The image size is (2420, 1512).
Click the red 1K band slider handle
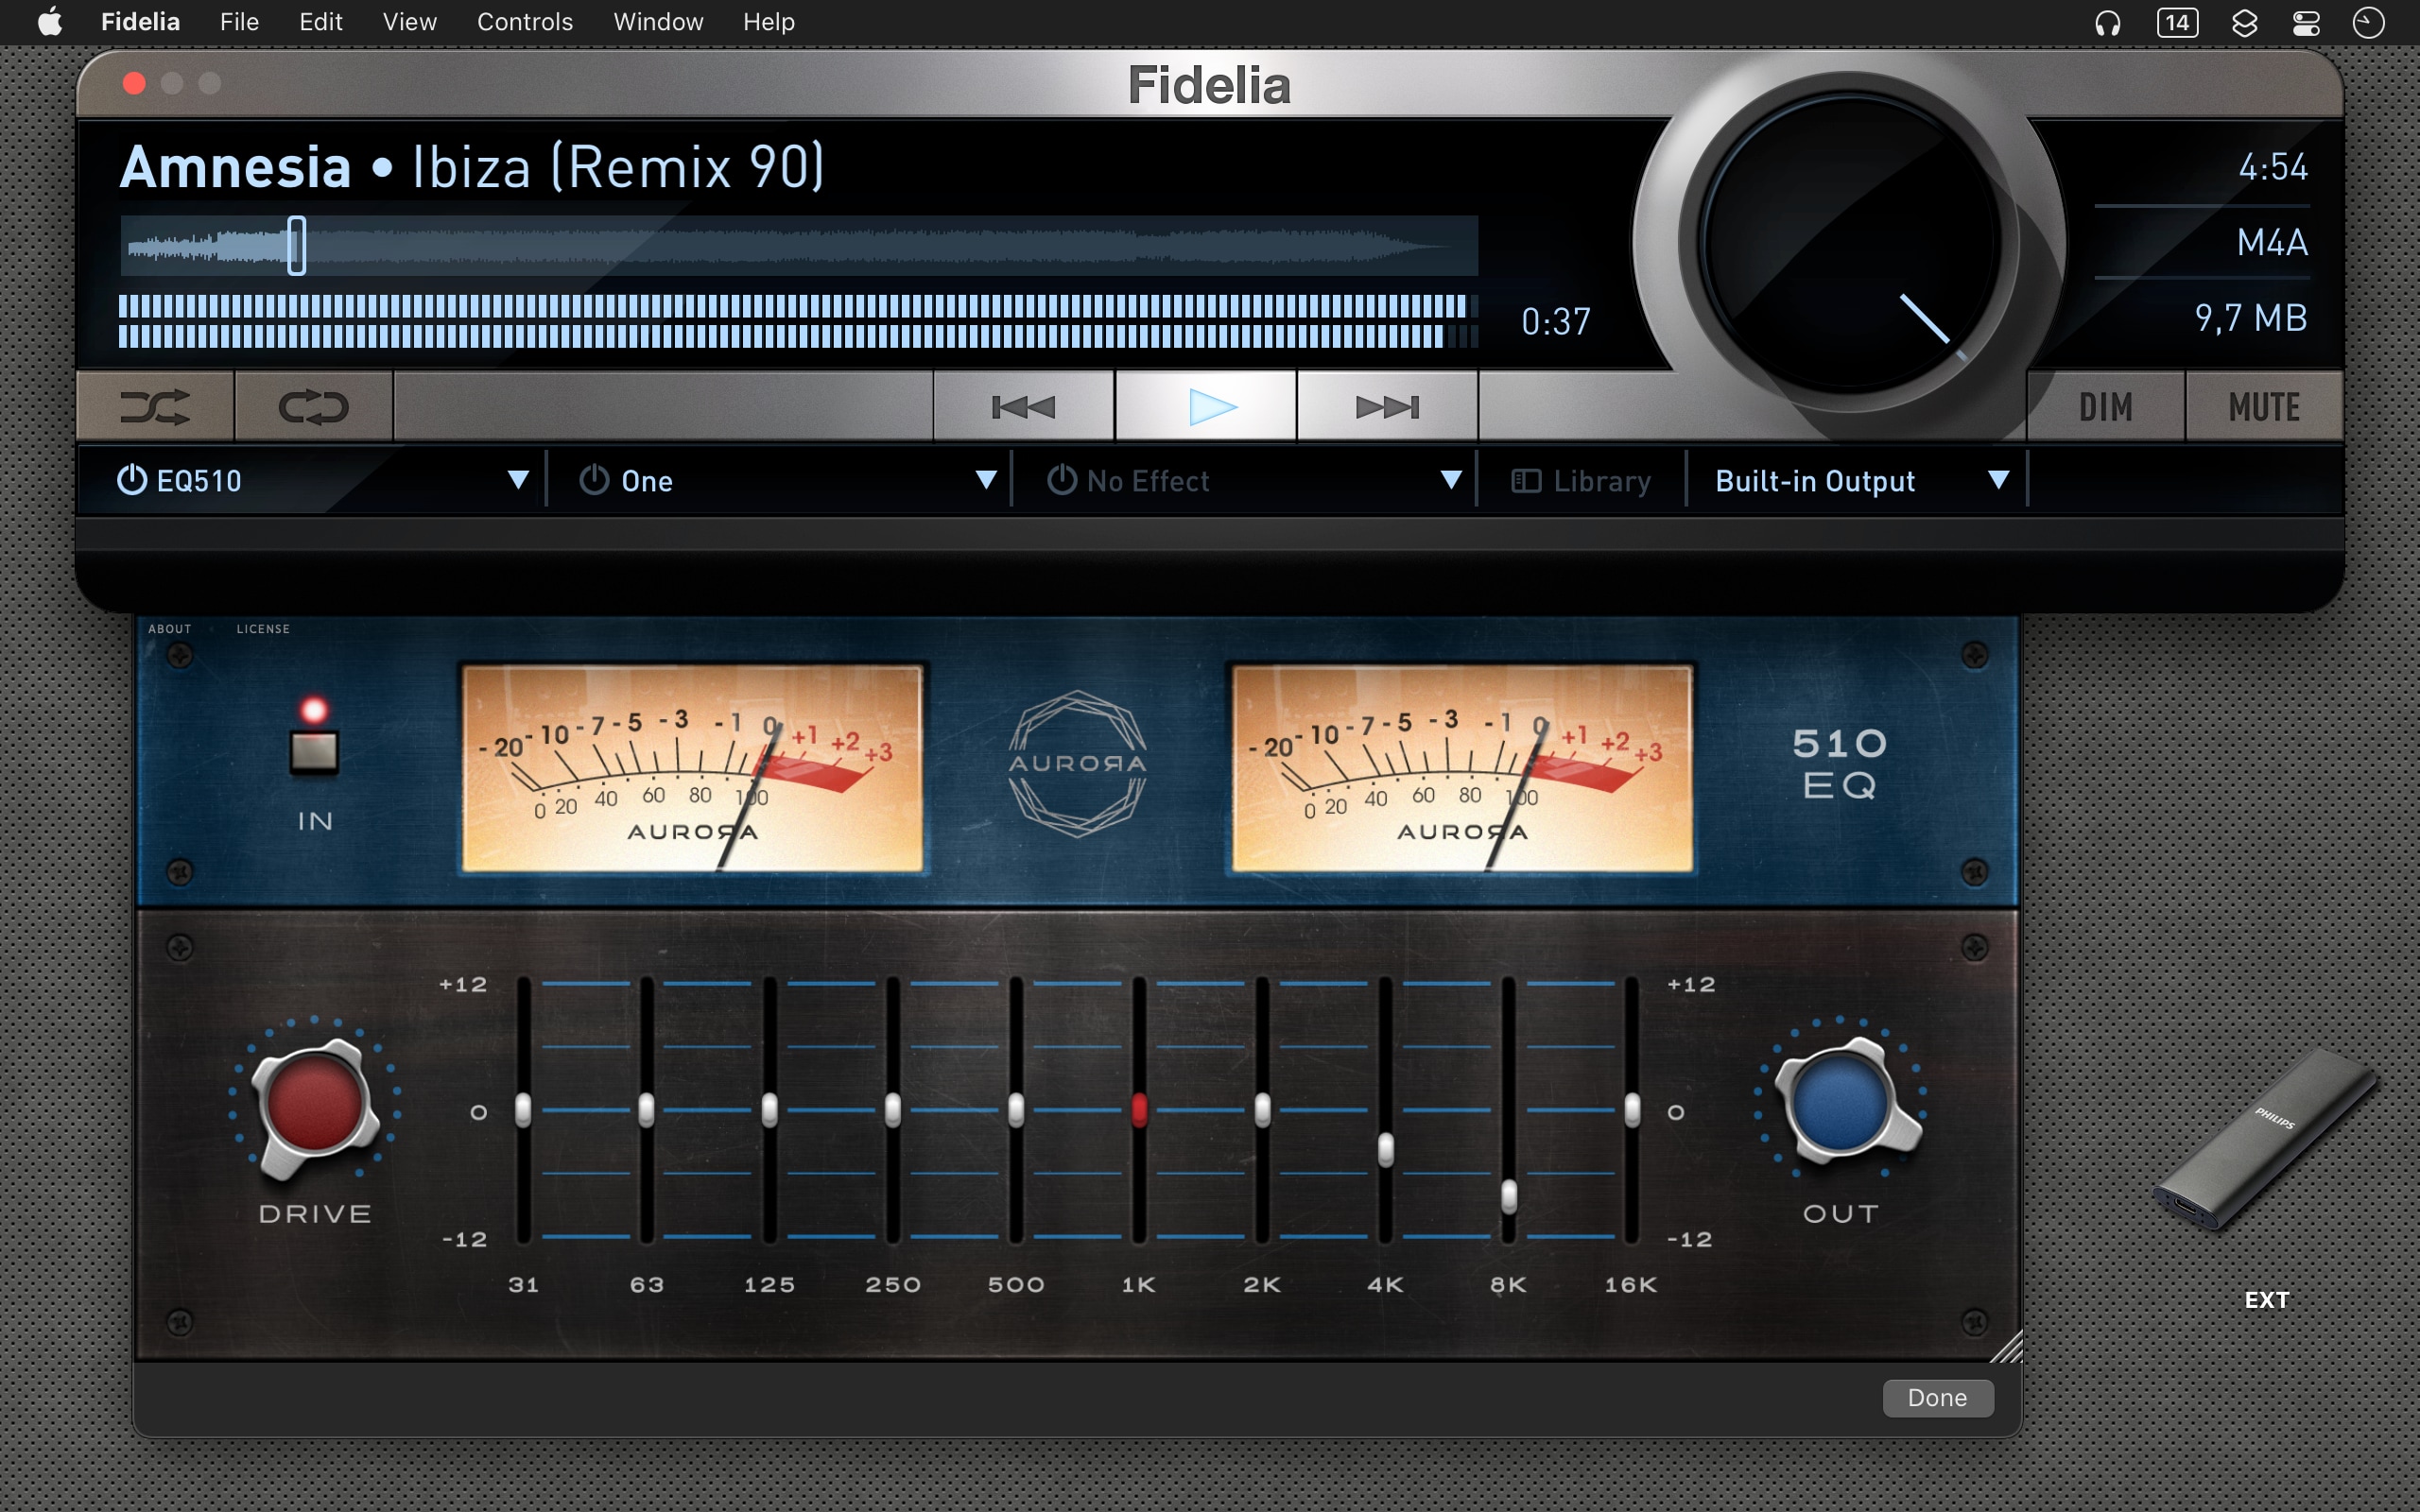1139,1110
